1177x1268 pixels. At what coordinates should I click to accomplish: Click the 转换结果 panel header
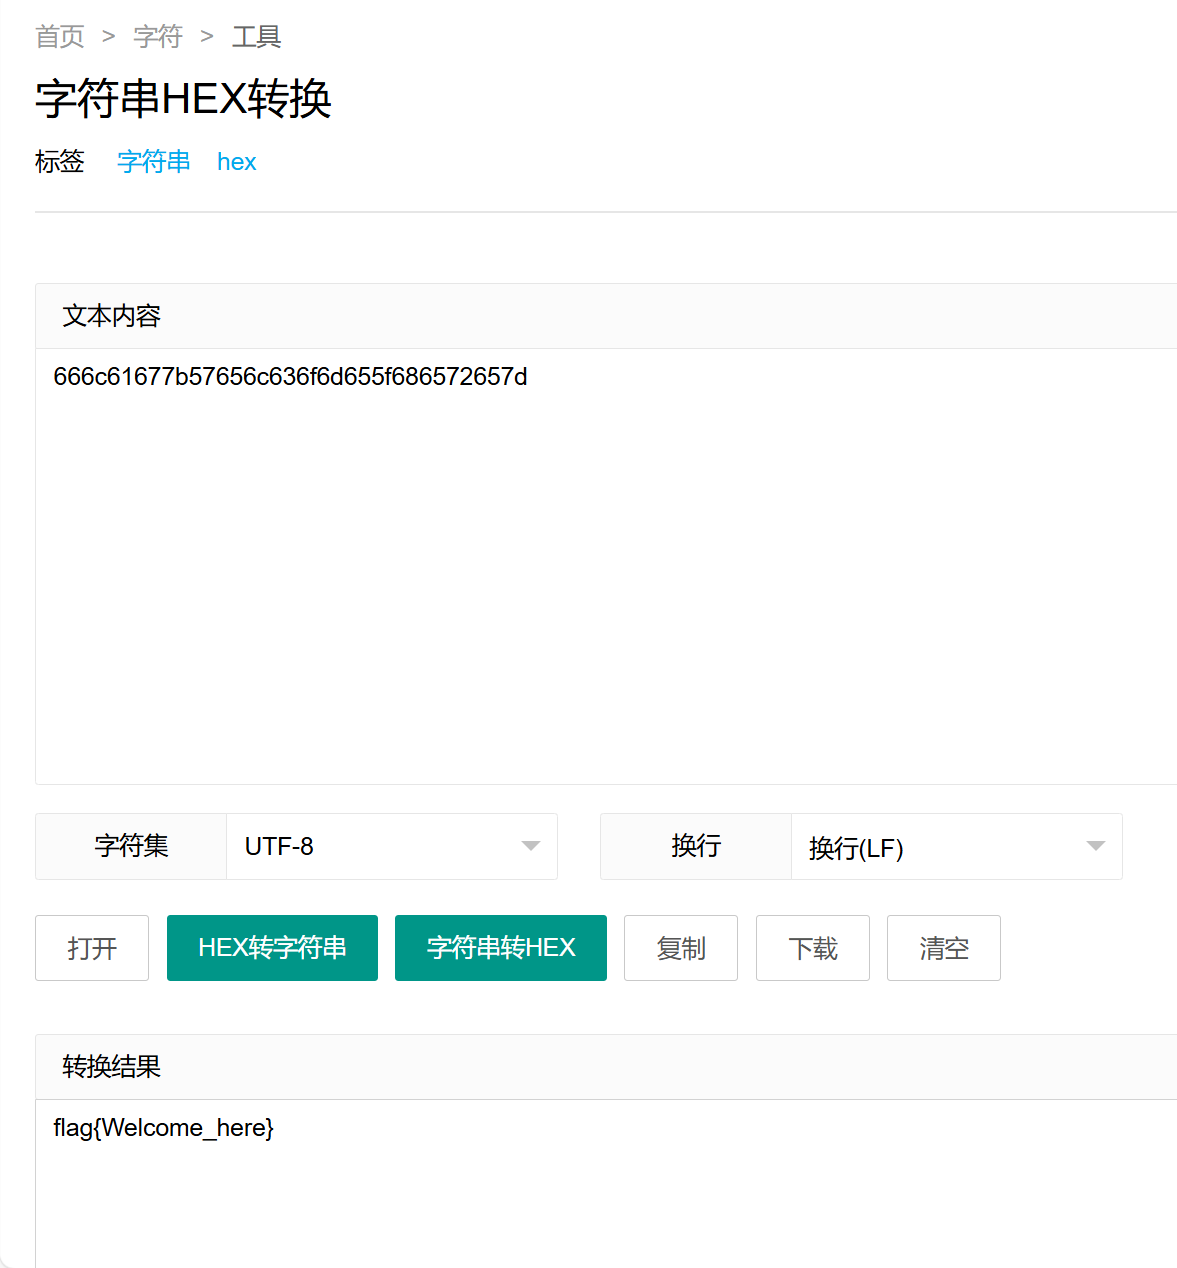(x=606, y=1067)
